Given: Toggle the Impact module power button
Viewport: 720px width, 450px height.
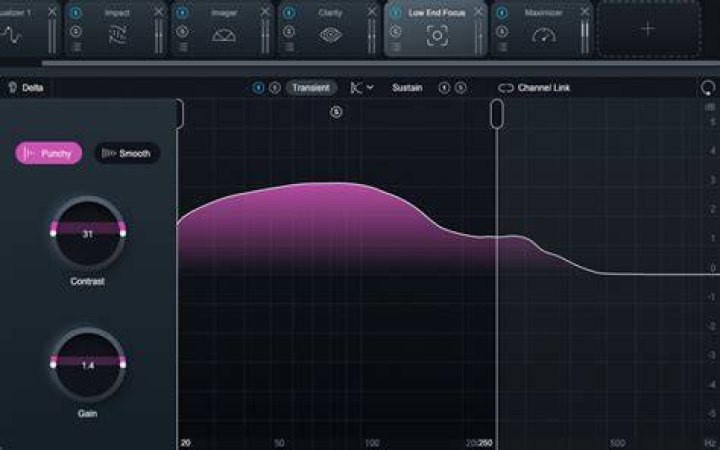Looking at the screenshot, I should pyautogui.click(x=76, y=13).
